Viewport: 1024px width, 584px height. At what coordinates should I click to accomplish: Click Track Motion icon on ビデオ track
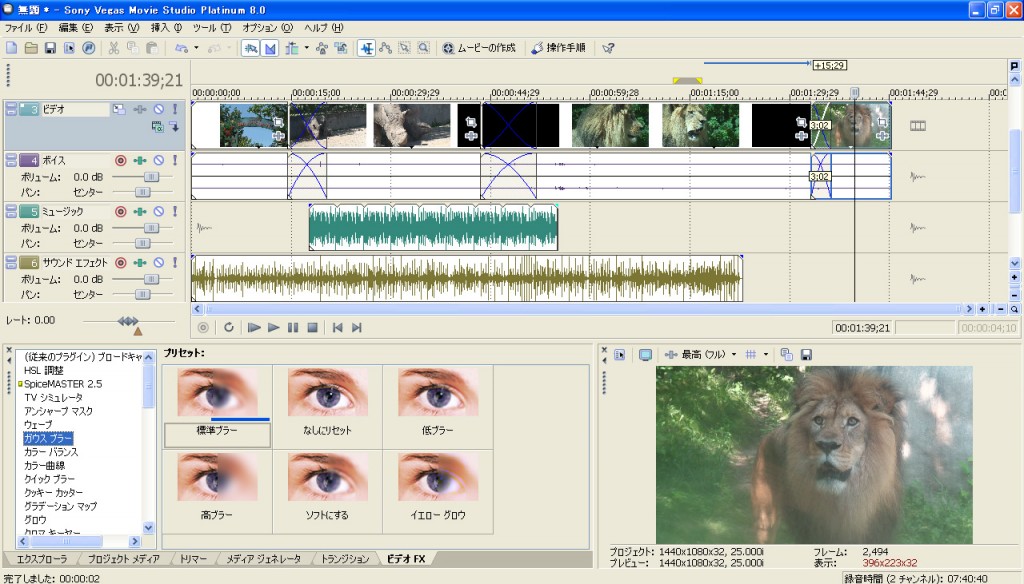pos(118,109)
